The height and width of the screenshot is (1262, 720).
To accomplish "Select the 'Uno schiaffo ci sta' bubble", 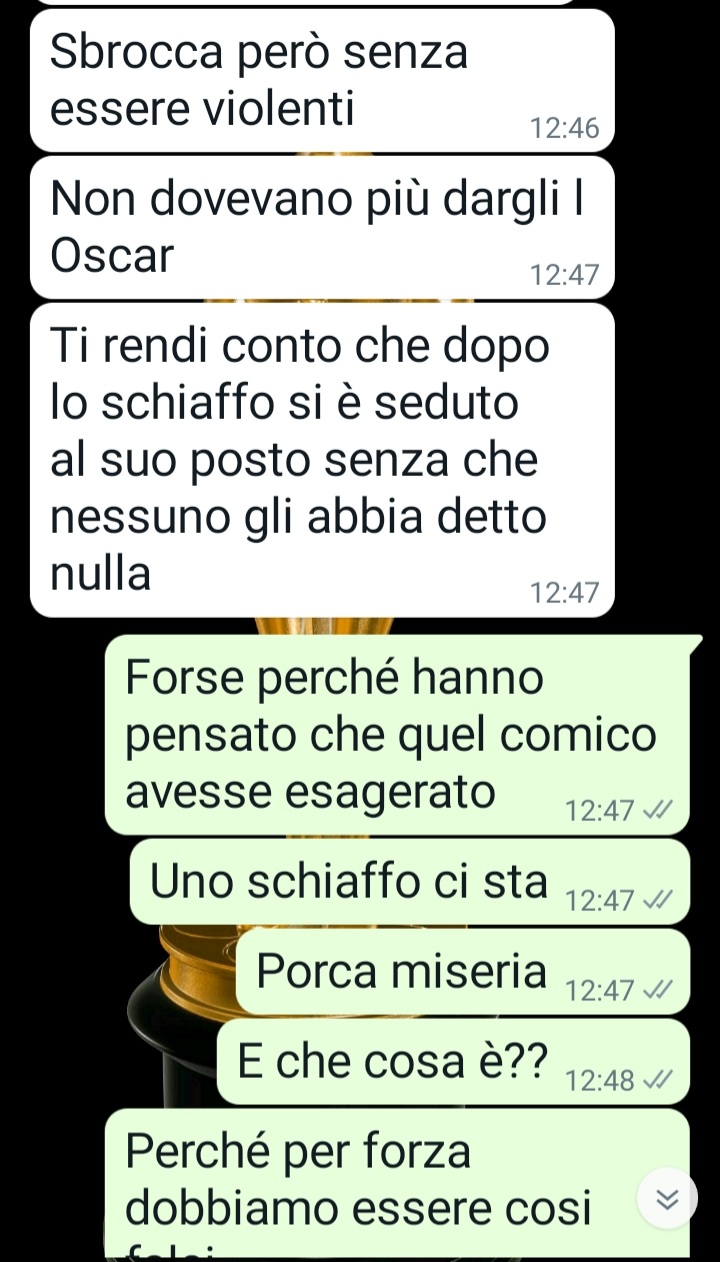I will point(410,881).
